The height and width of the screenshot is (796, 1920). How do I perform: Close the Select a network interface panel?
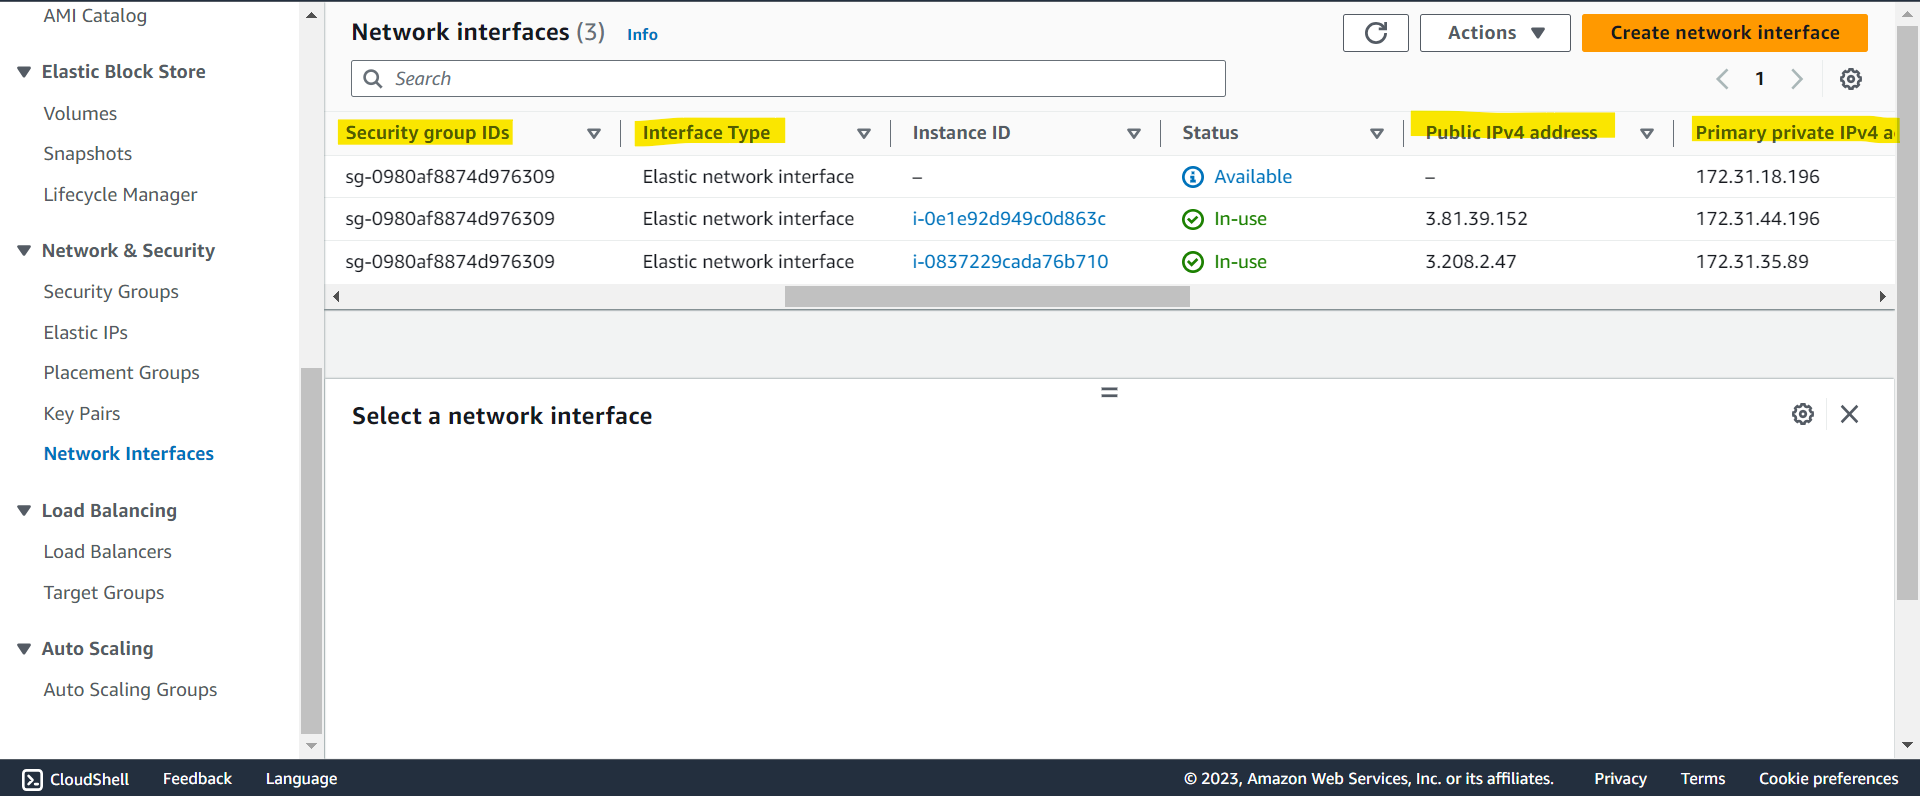[1849, 414]
